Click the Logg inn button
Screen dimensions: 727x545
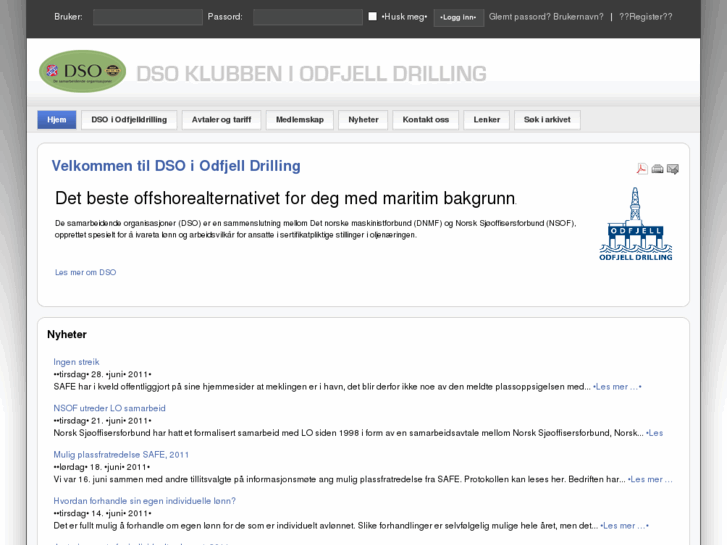coord(459,18)
